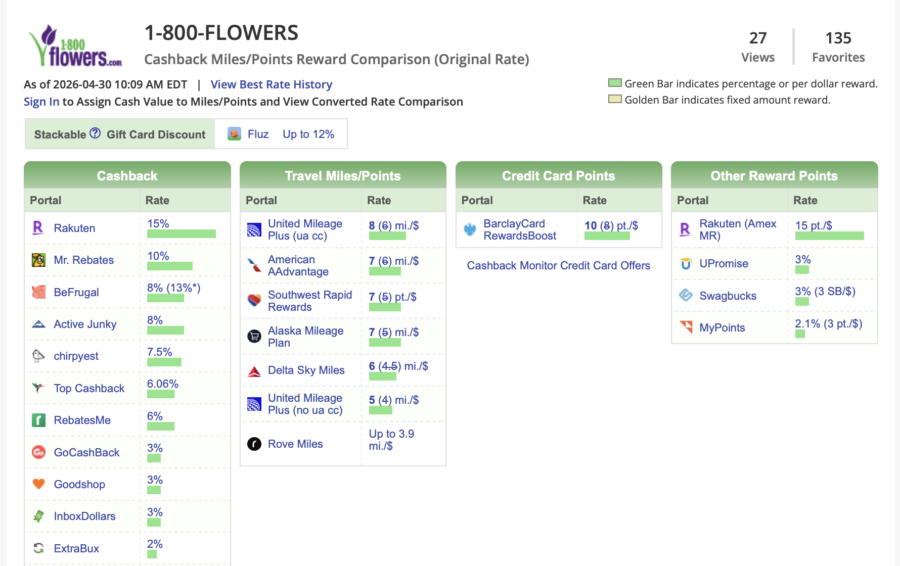Open the Active Junky portal link
The image size is (900, 566).
click(85, 324)
